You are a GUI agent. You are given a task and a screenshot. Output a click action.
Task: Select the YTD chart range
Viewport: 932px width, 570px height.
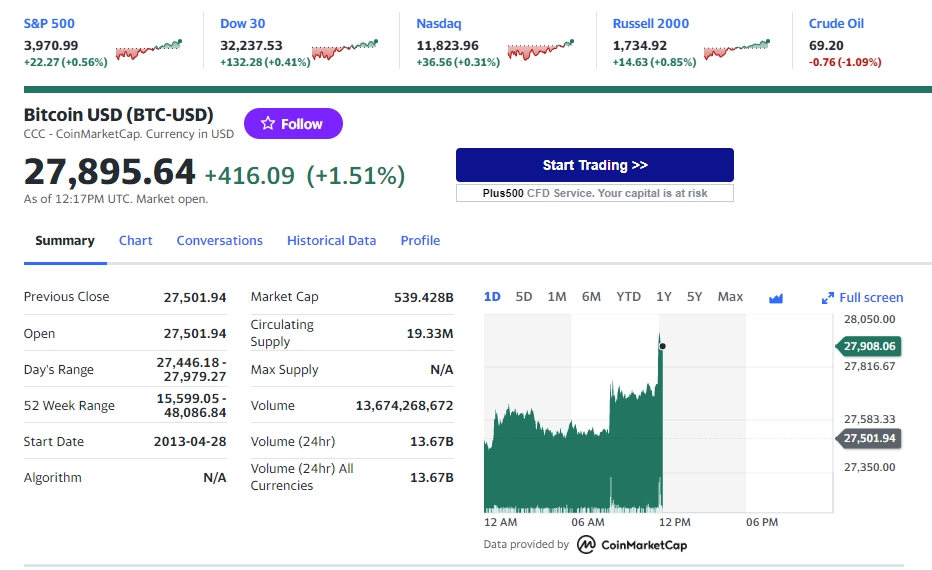(628, 297)
